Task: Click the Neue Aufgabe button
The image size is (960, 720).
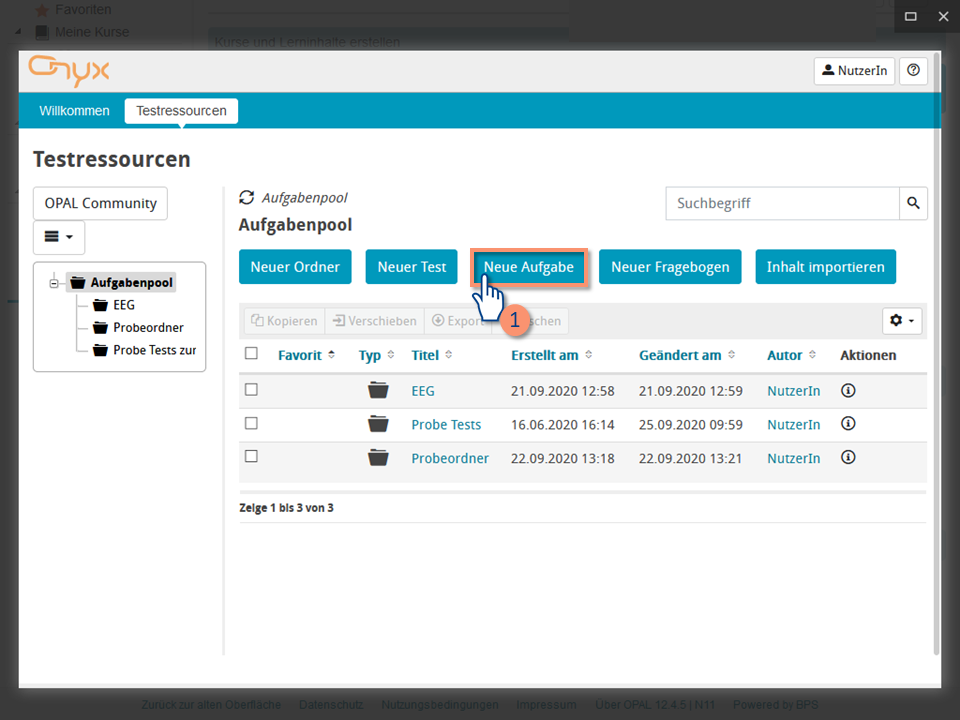Action: [529, 267]
